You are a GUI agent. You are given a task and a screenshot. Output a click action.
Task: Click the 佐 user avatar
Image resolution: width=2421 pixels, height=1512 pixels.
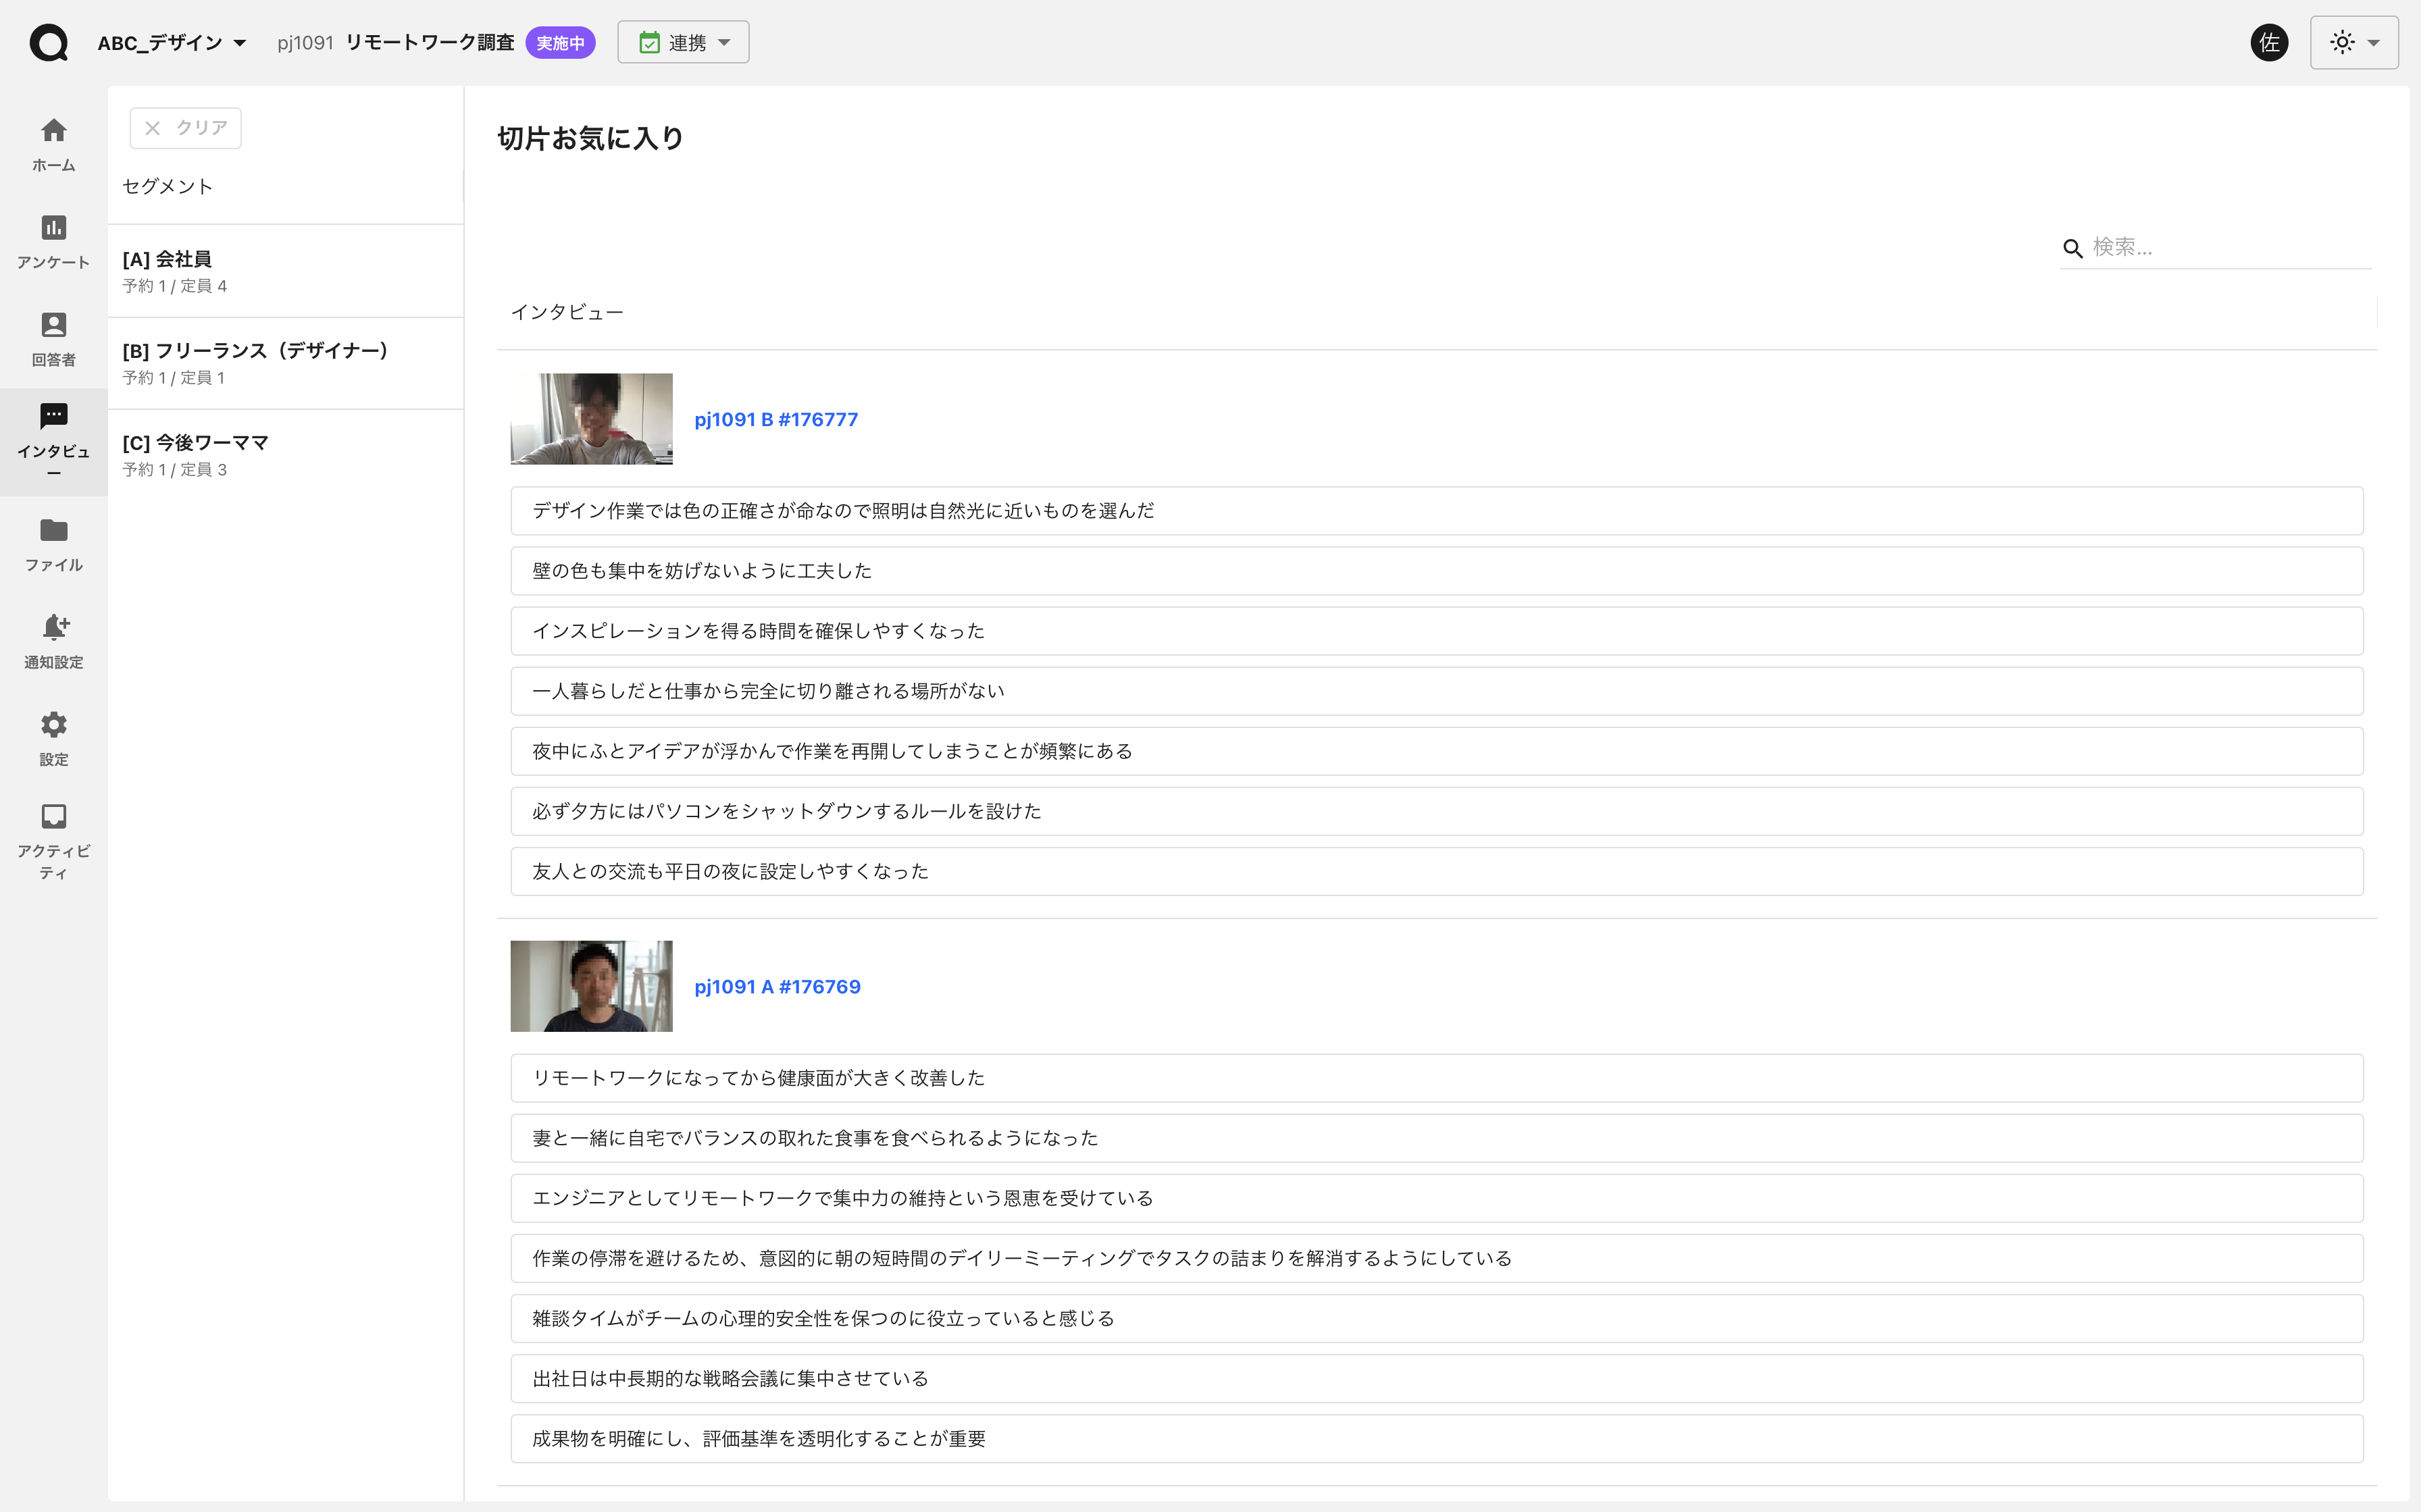pos(2268,43)
